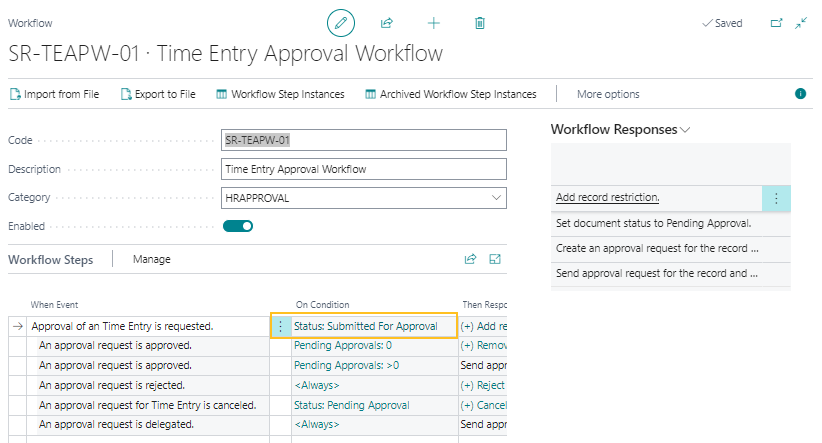Viewport: 822px width, 443px height.
Task: Share the Workflow Steps list icon
Action: click(x=470, y=259)
